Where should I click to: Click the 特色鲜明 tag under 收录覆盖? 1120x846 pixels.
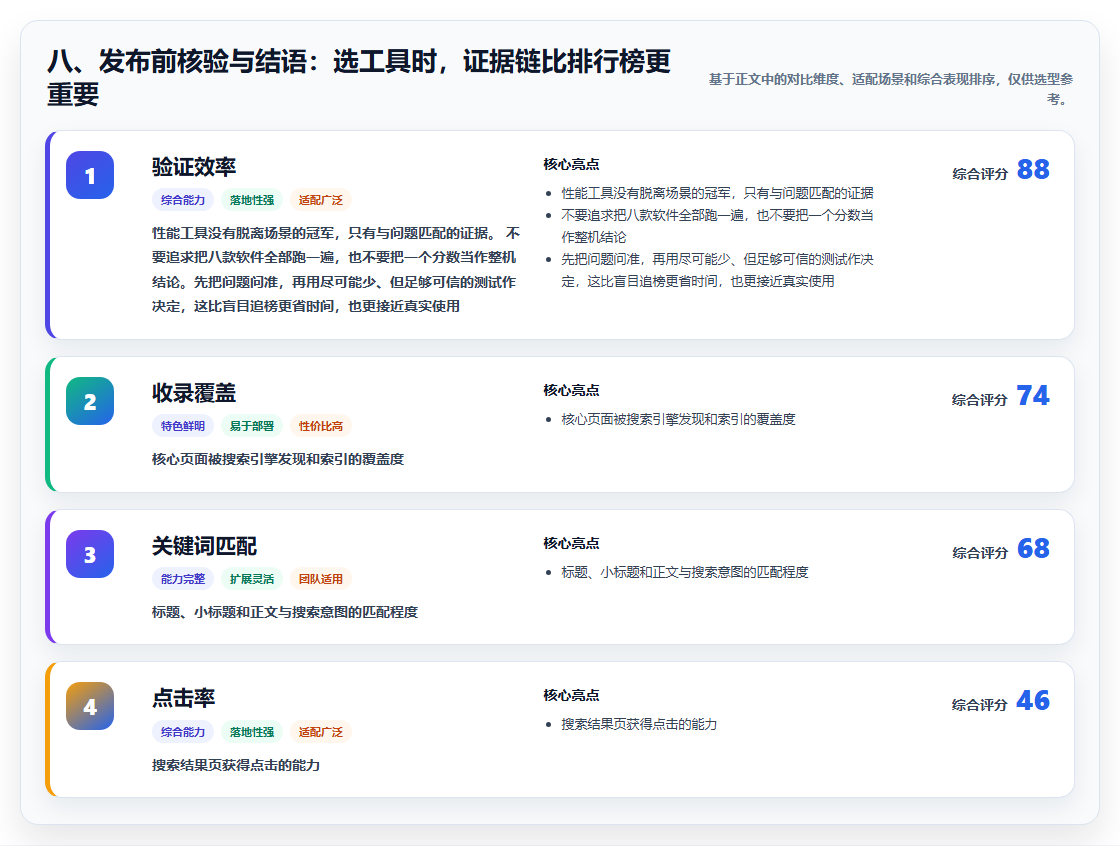(183, 426)
